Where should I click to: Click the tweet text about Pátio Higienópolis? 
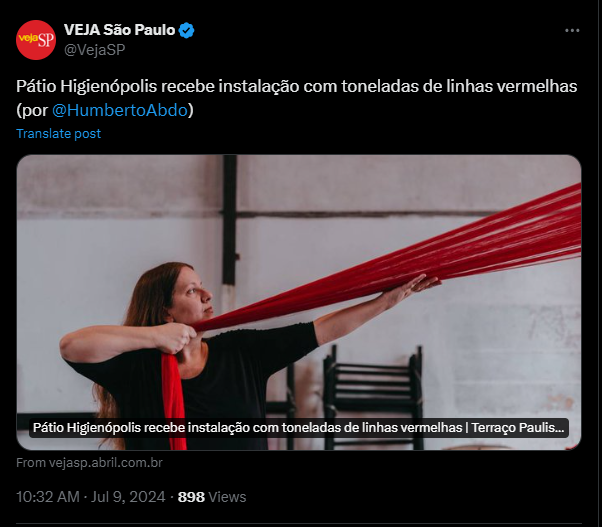tap(296, 98)
